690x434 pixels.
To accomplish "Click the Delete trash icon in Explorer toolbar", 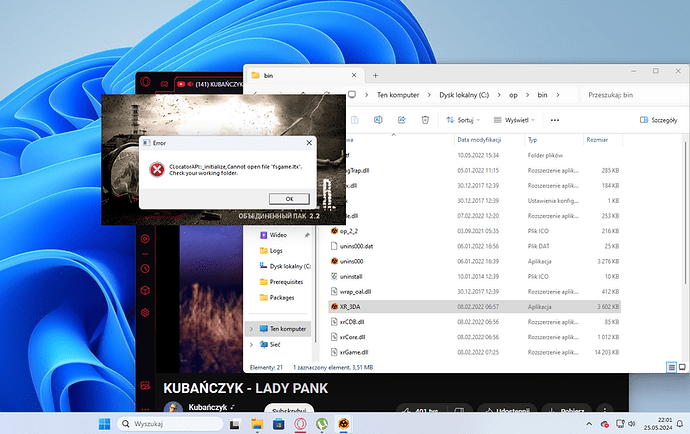I will [426, 119].
